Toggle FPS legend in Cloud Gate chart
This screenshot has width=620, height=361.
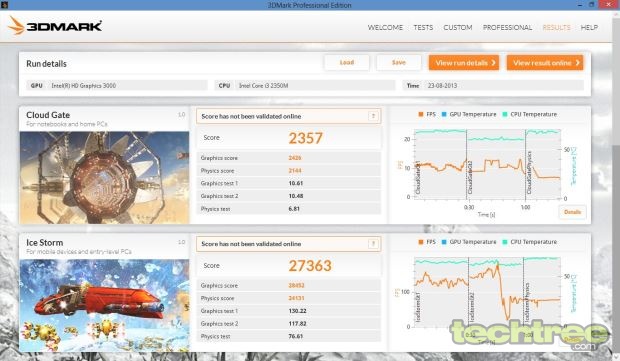click(427, 114)
